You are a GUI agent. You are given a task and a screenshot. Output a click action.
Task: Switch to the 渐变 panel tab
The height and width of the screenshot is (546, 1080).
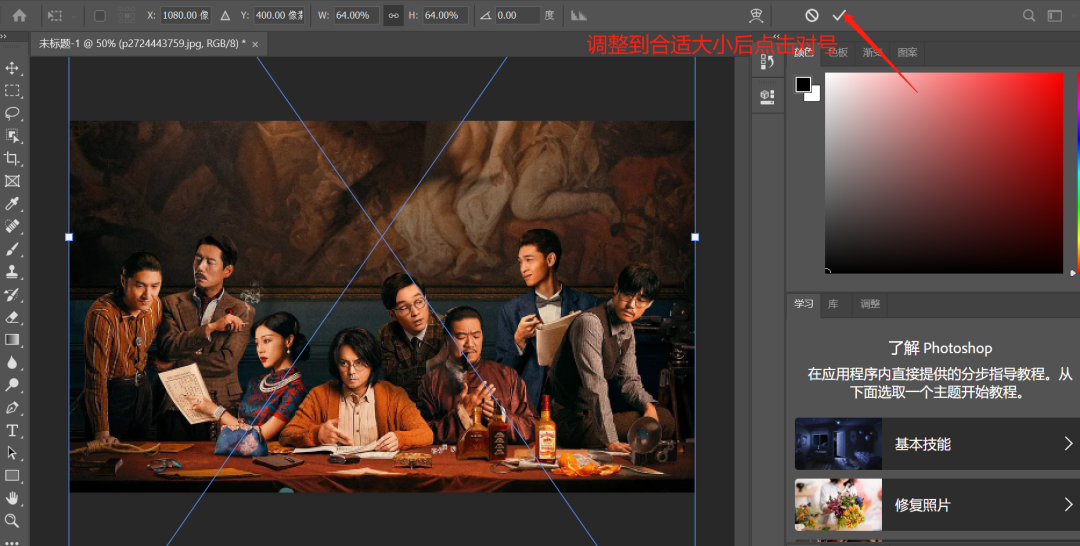tap(873, 53)
